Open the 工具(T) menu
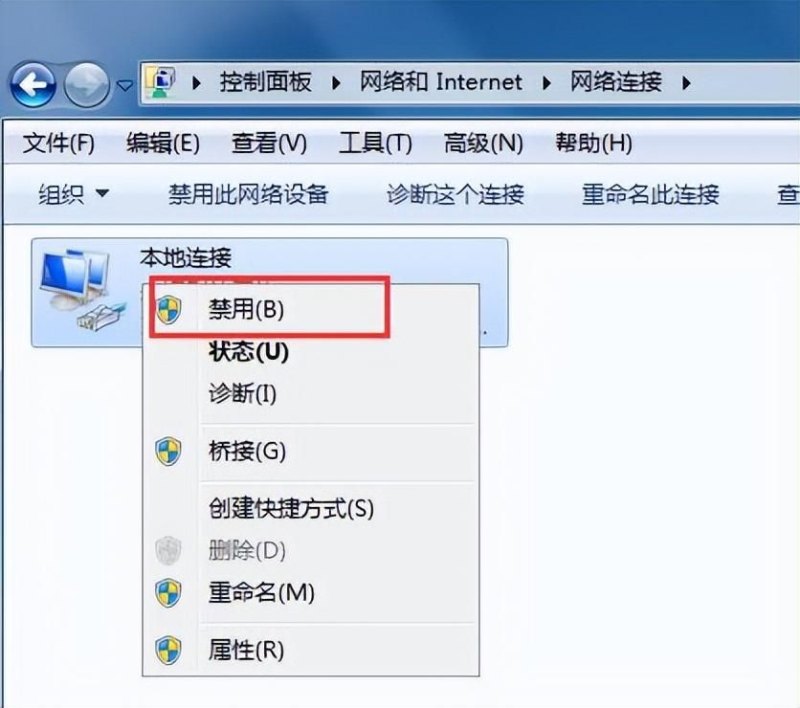 (376, 143)
